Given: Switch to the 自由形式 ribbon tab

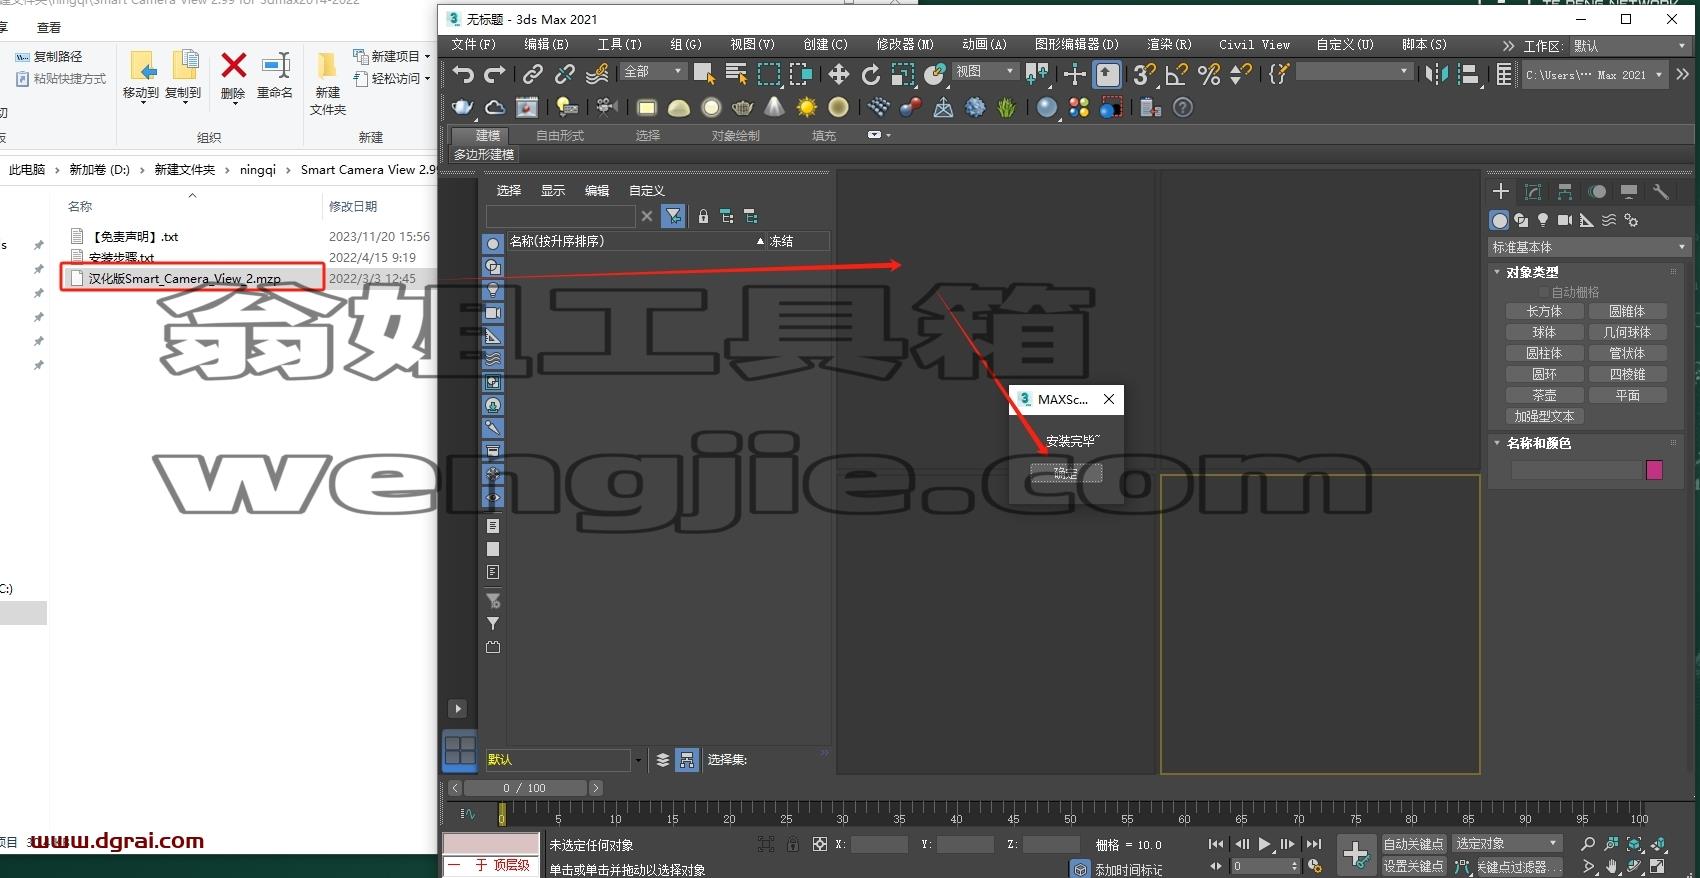Looking at the screenshot, I should click(560, 135).
